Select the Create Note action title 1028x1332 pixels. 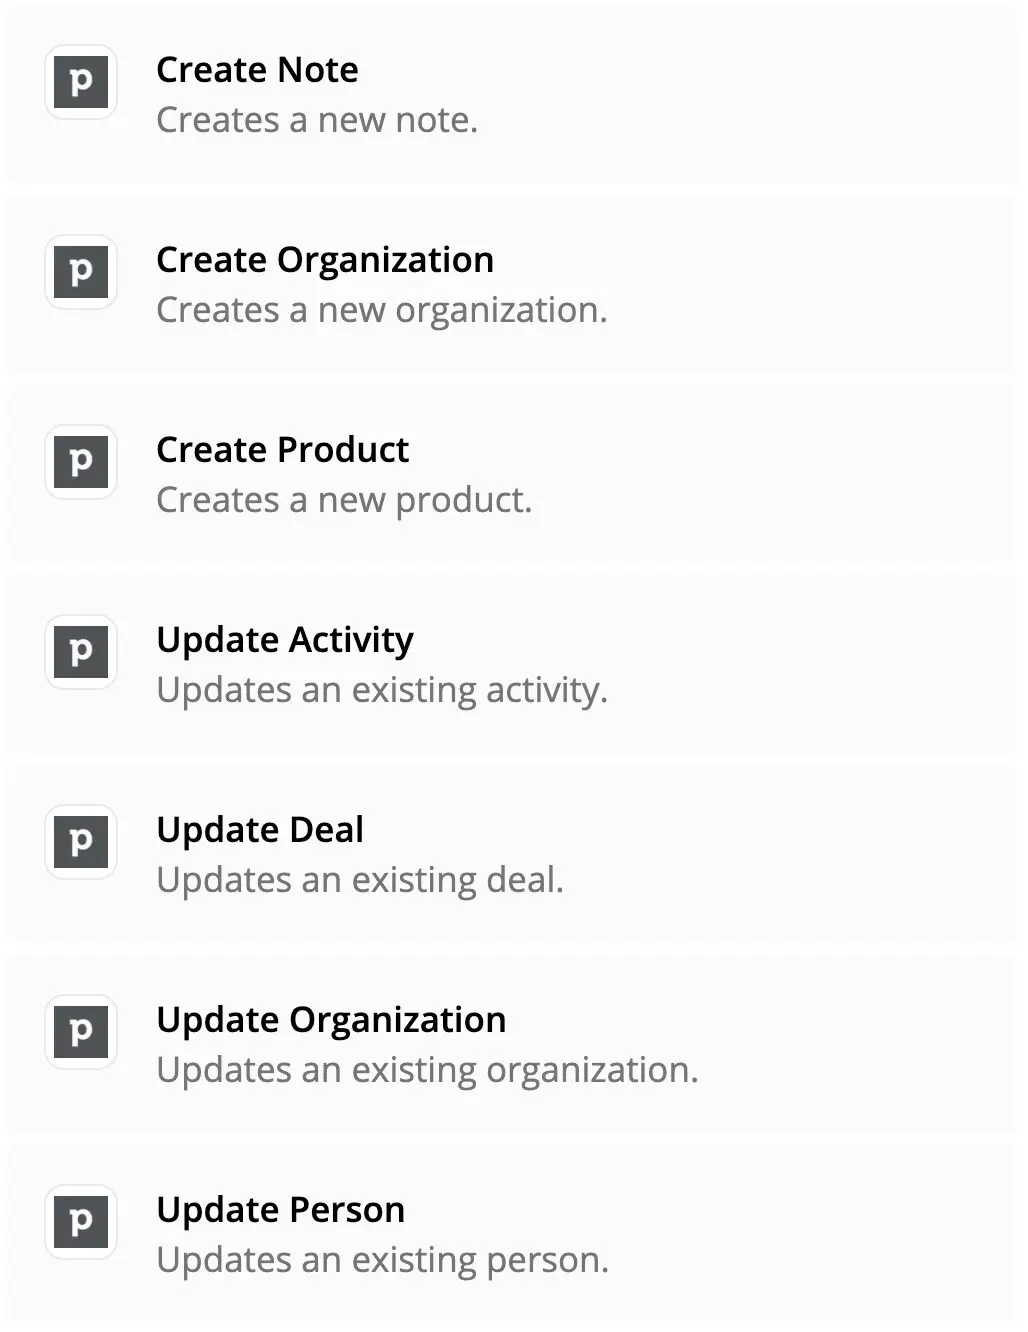pyautogui.click(x=257, y=70)
